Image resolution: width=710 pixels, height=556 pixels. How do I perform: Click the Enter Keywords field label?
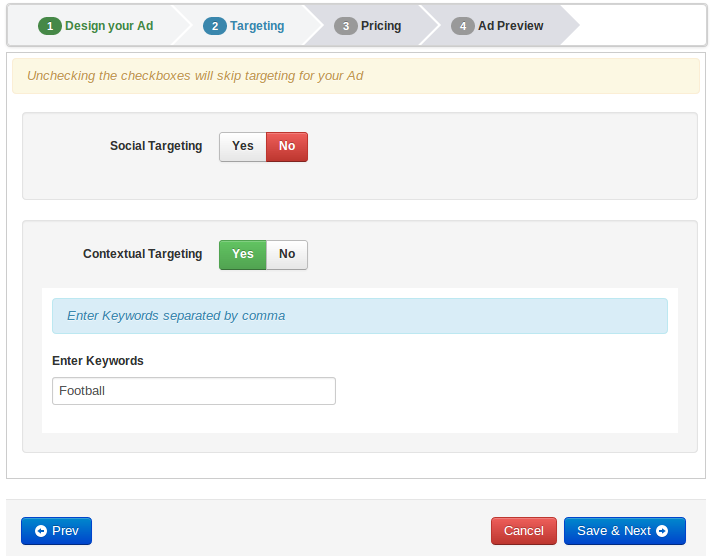[98, 361]
